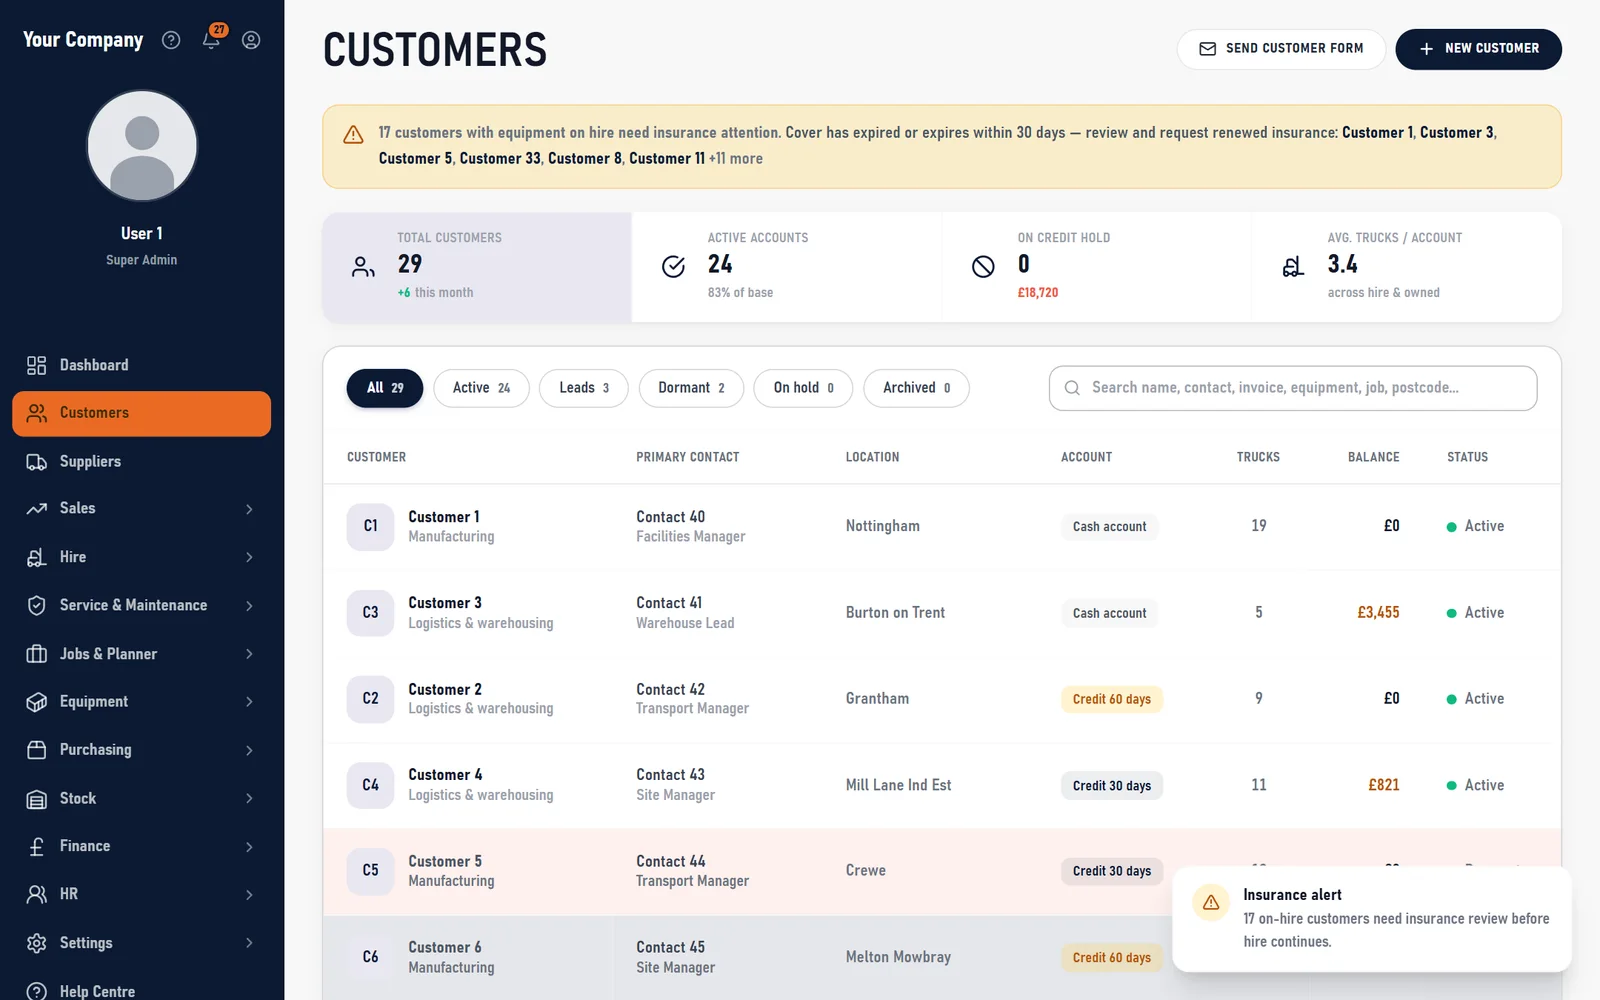This screenshot has height=1000, width=1600.
Task: Click the Insurance alert warning icon
Action: (x=1211, y=902)
